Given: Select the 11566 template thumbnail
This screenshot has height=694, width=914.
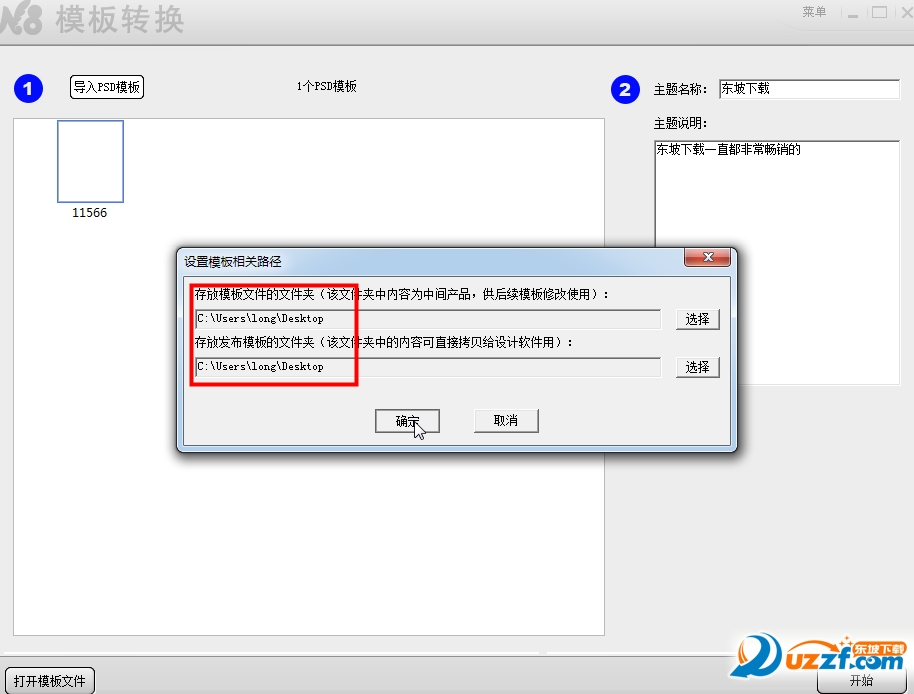Looking at the screenshot, I should point(90,161).
